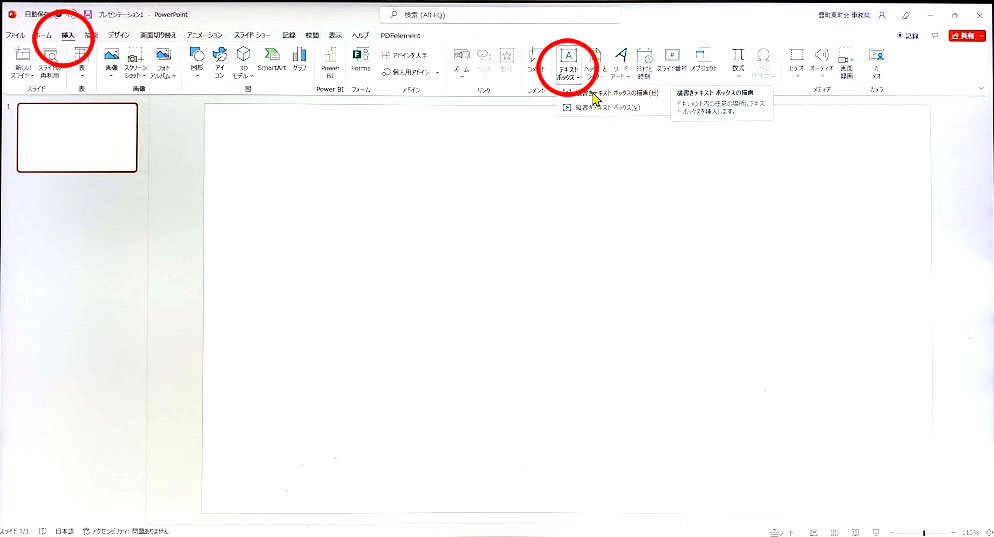Switch to the 記録 (Record) tab
The image size is (994, 537).
tap(289, 36)
